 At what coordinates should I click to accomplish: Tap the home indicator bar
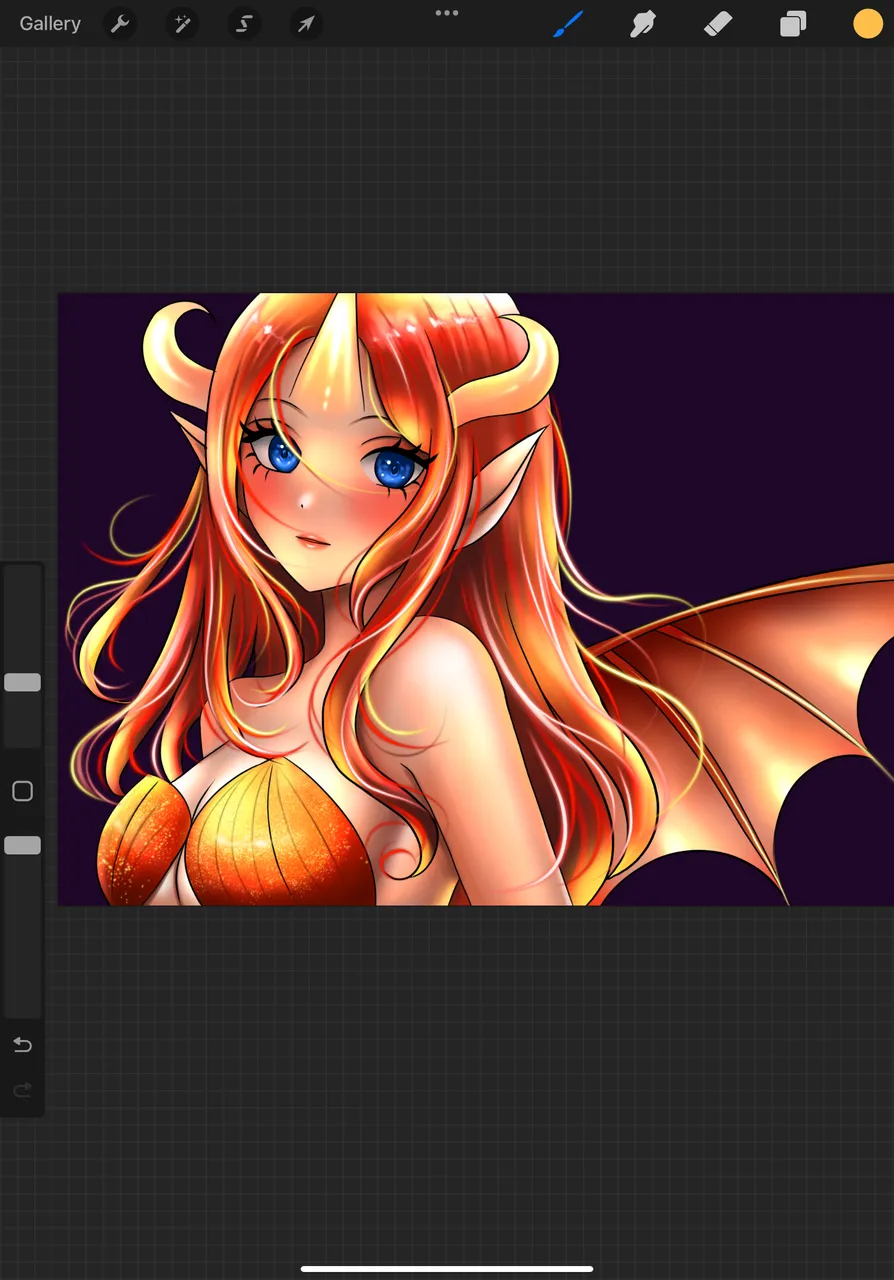point(447,1269)
